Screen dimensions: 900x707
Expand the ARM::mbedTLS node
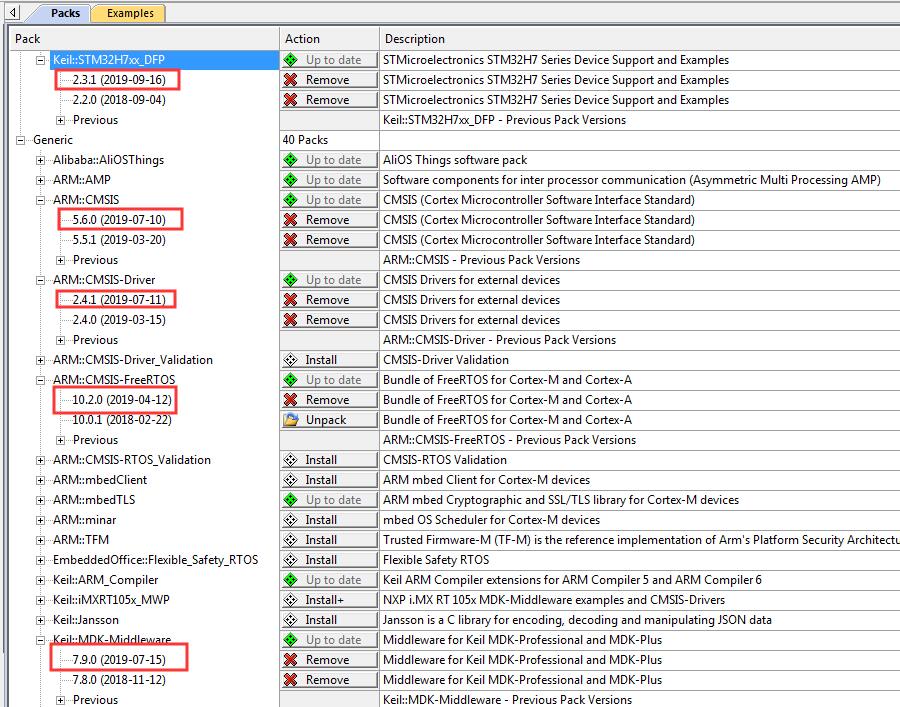click(40, 500)
